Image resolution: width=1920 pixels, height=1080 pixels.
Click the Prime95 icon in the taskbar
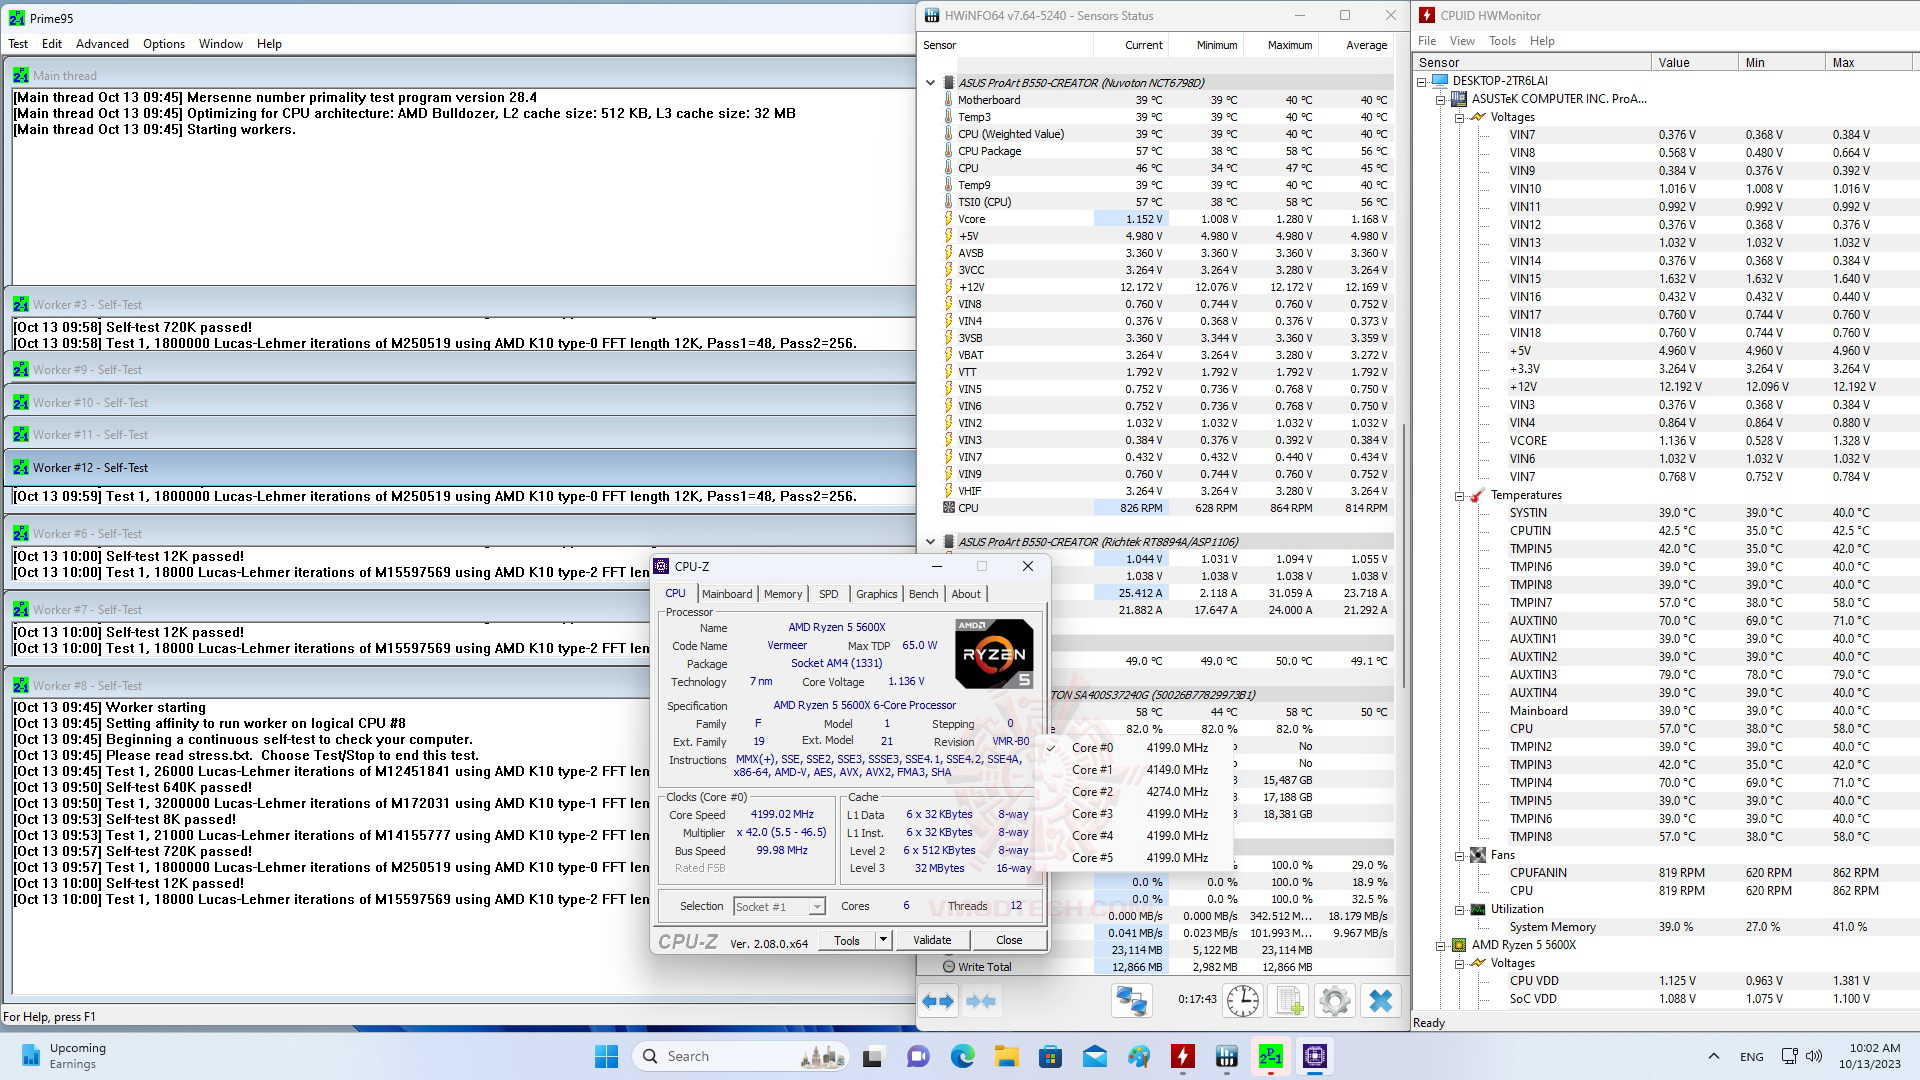click(1270, 1056)
